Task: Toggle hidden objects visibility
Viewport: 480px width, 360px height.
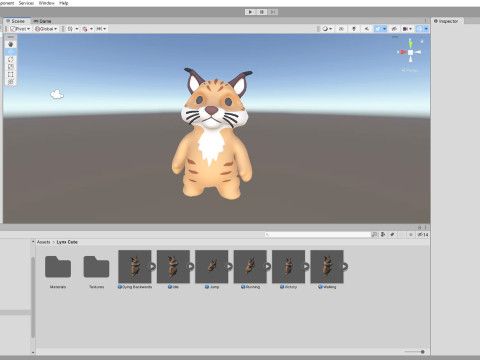Action: (x=394, y=29)
